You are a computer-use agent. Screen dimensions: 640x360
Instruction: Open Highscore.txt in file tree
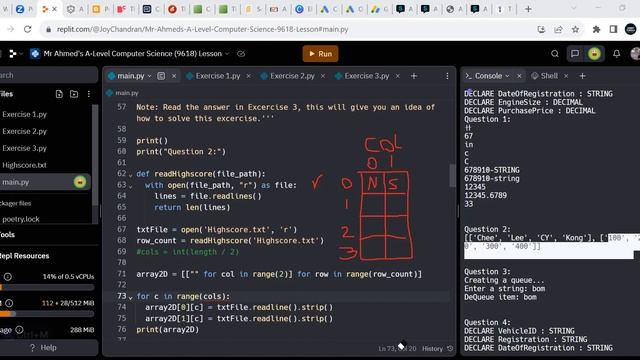pyautogui.click(x=24, y=165)
